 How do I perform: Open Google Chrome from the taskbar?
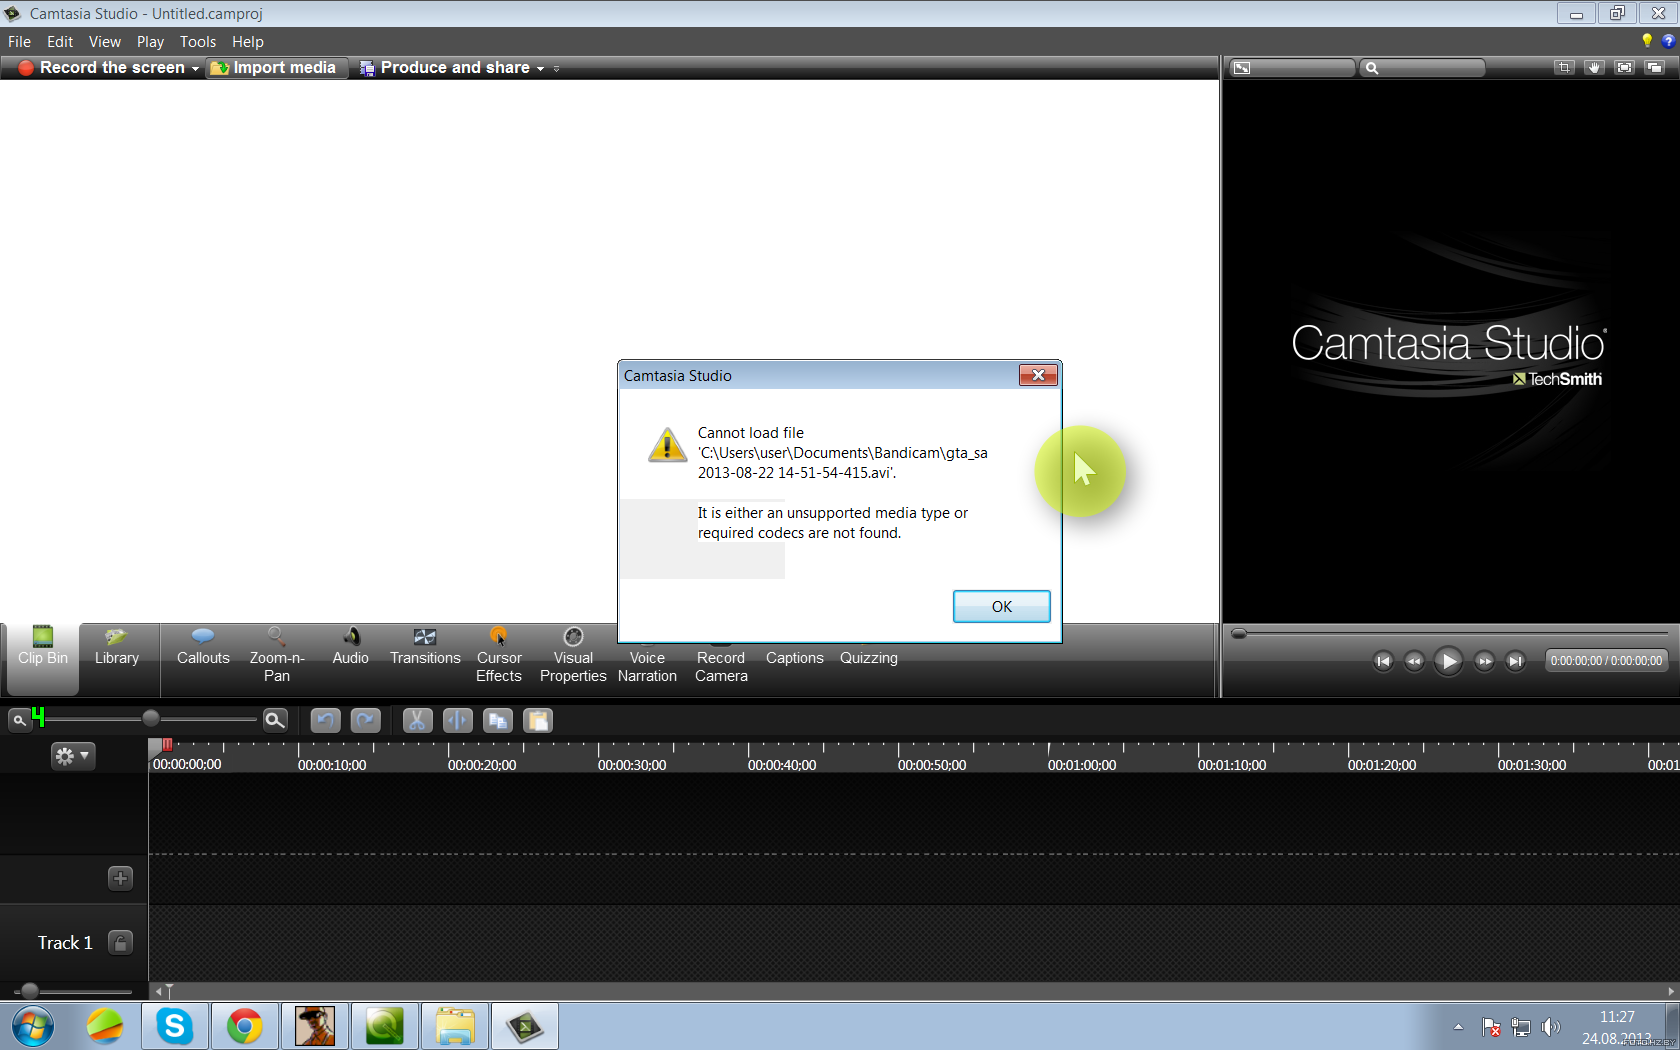click(x=245, y=1026)
